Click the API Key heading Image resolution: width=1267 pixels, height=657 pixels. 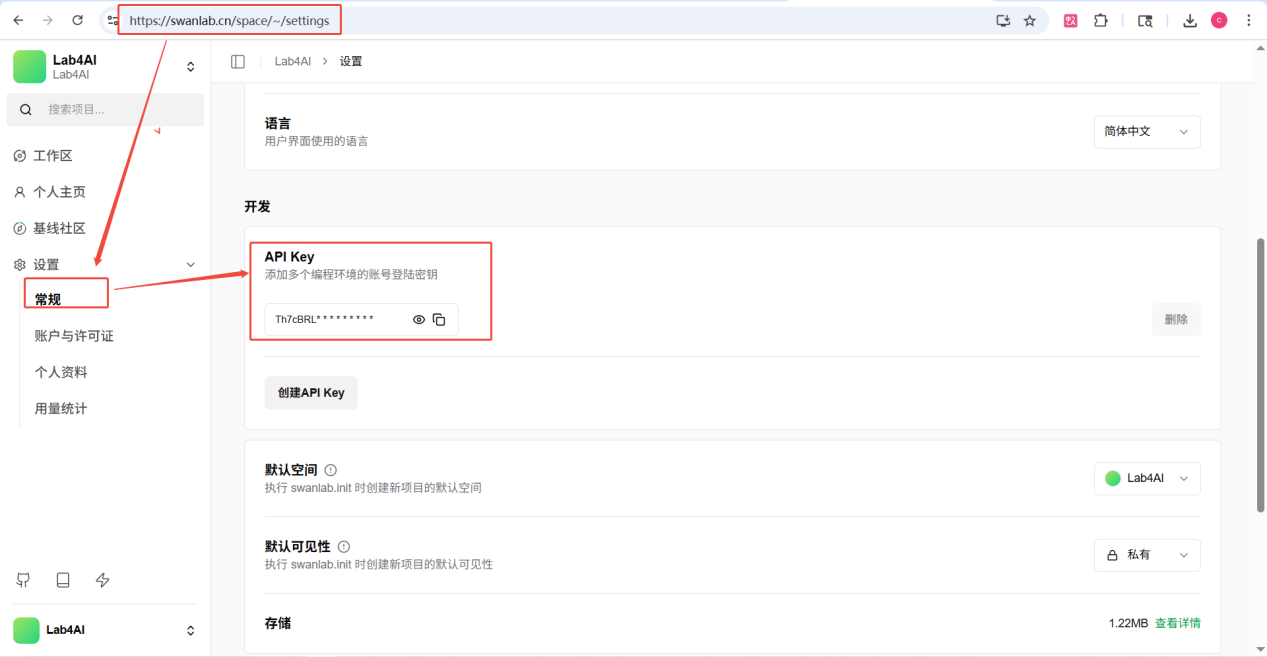pos(289,257)
